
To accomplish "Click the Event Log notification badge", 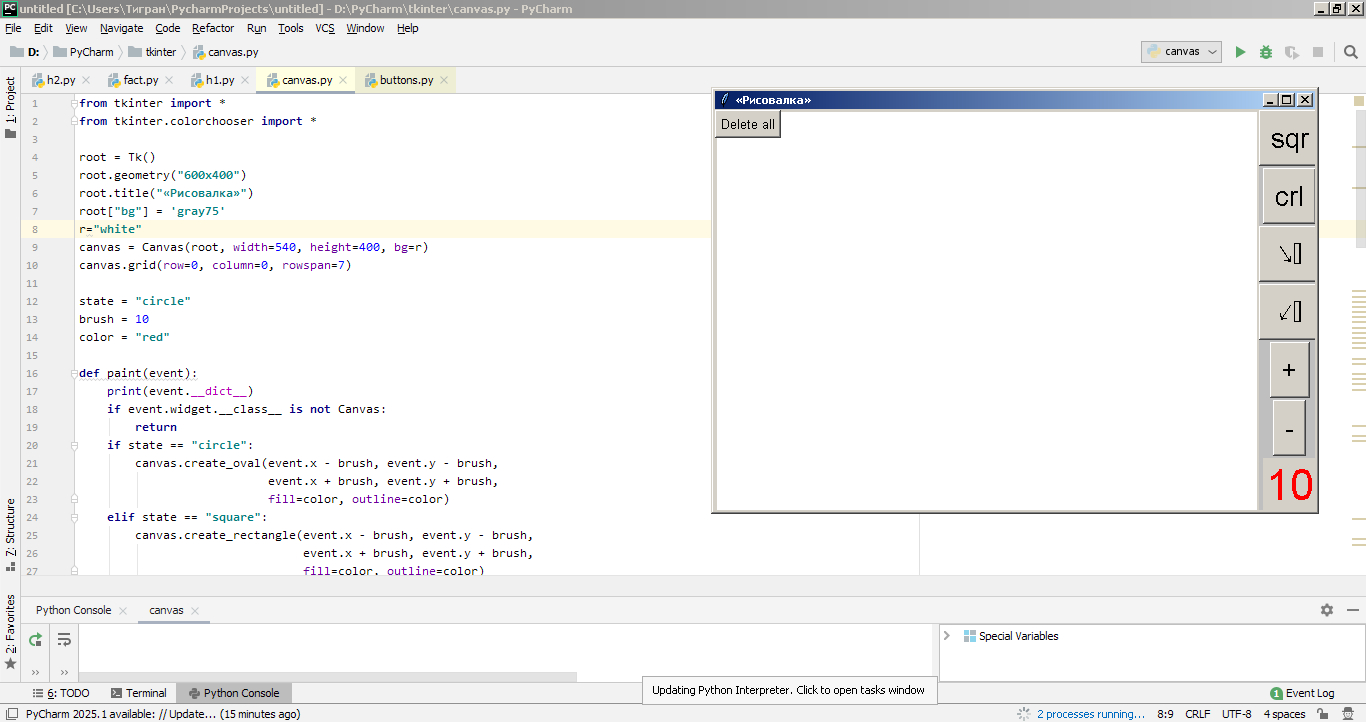I will click(x=1276, y=693).
